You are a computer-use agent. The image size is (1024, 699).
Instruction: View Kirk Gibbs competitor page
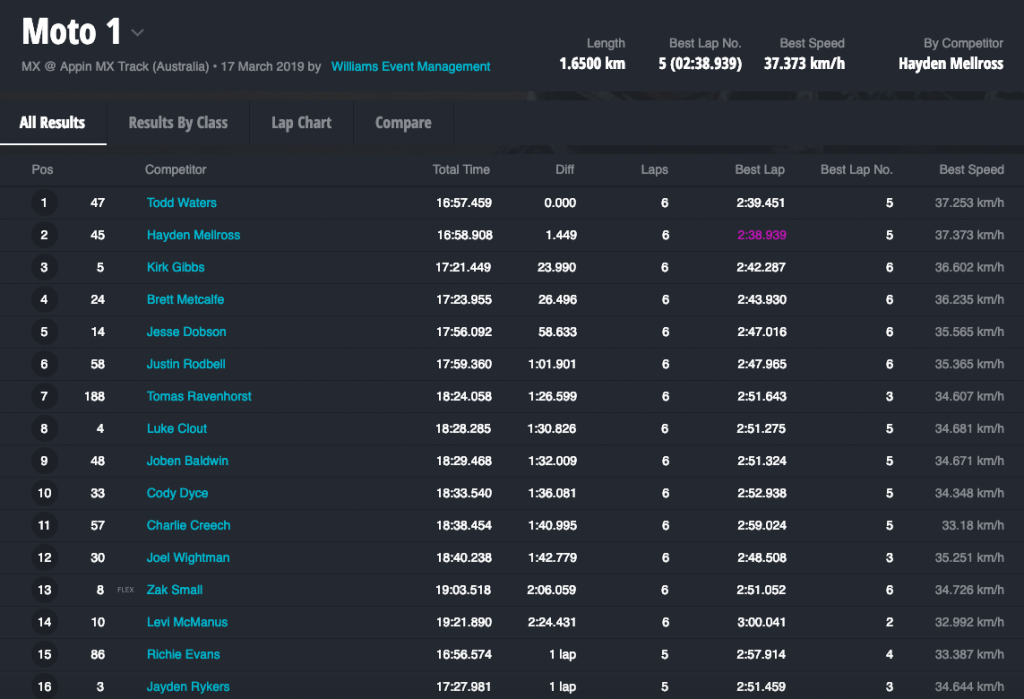[175, 267]
